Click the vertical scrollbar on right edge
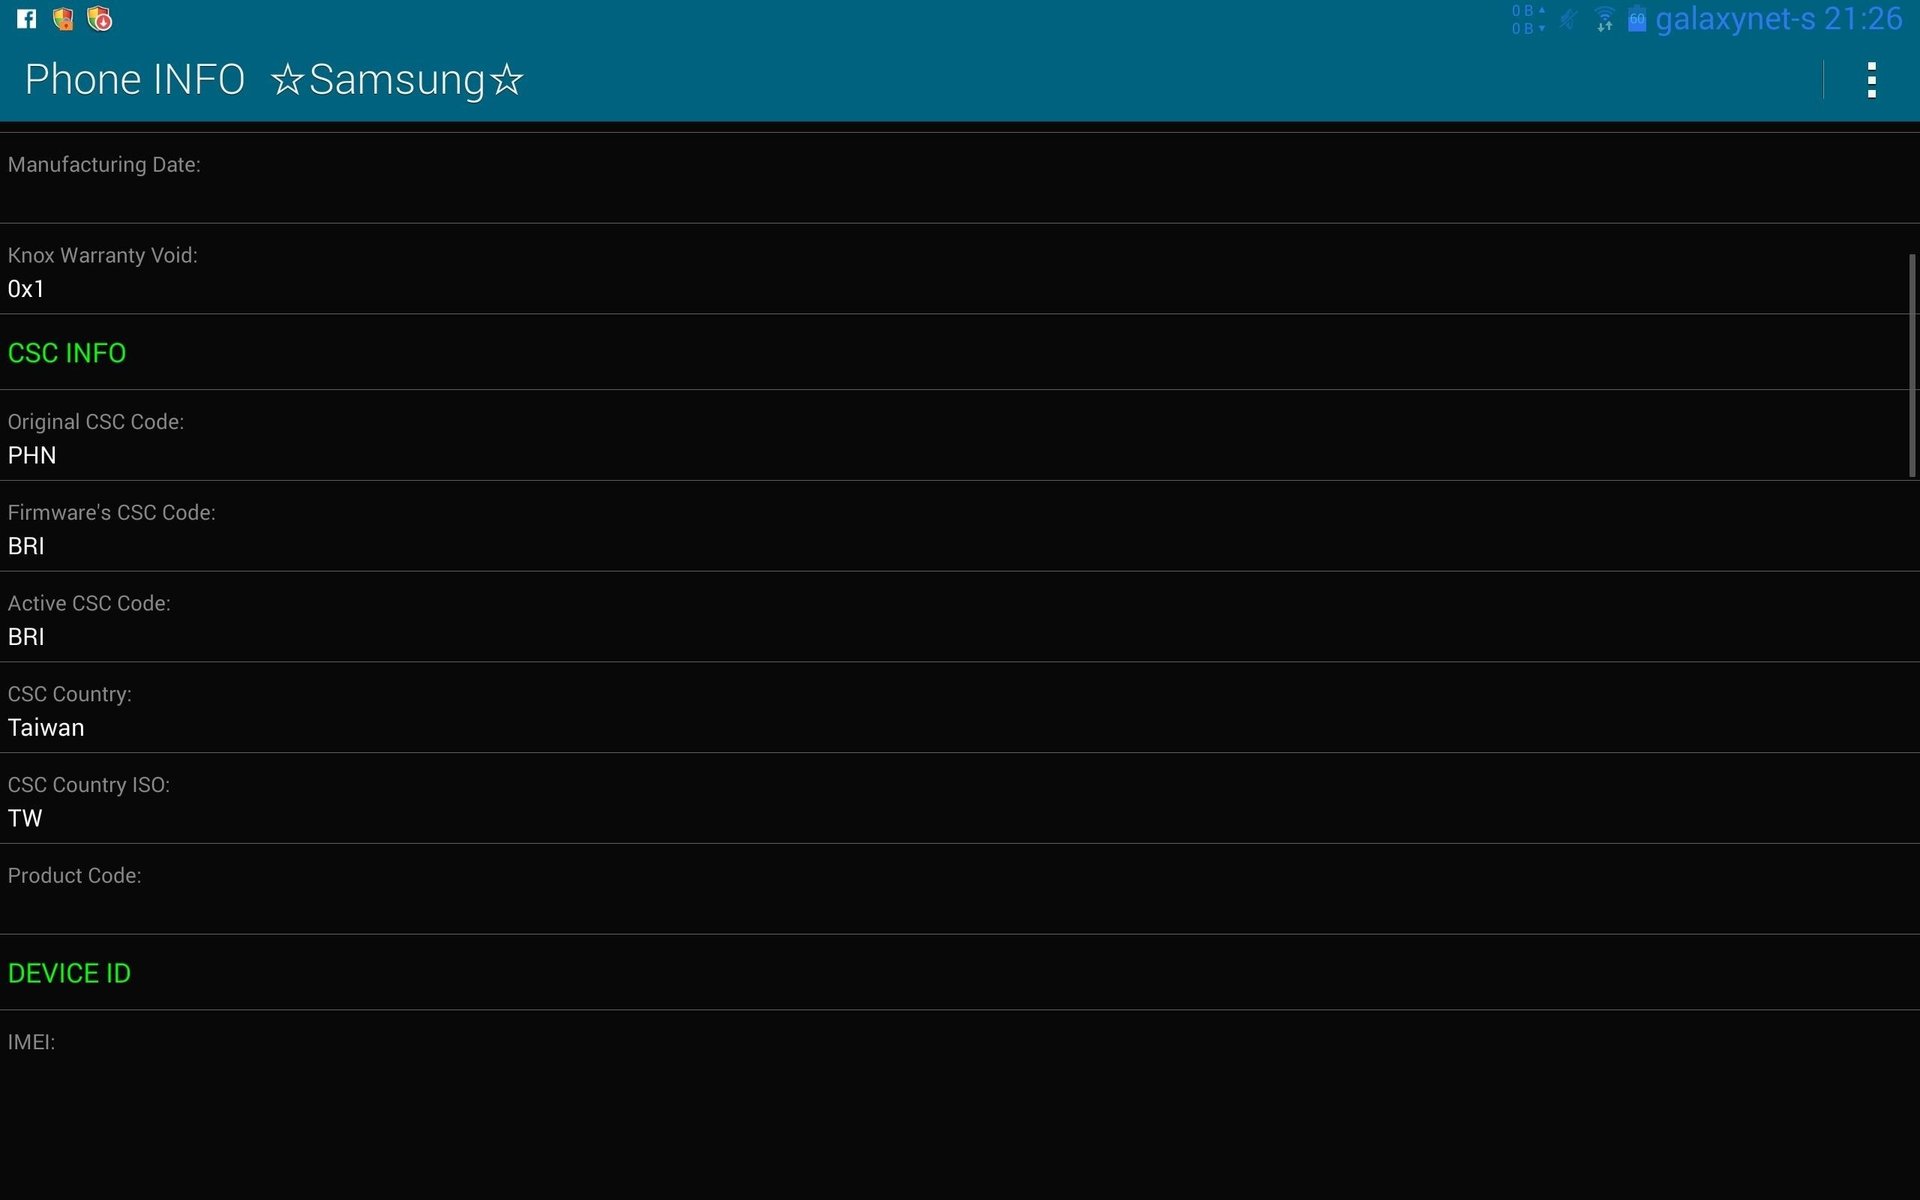Screen dimensions: 1920x1200 click(1912, 366)
